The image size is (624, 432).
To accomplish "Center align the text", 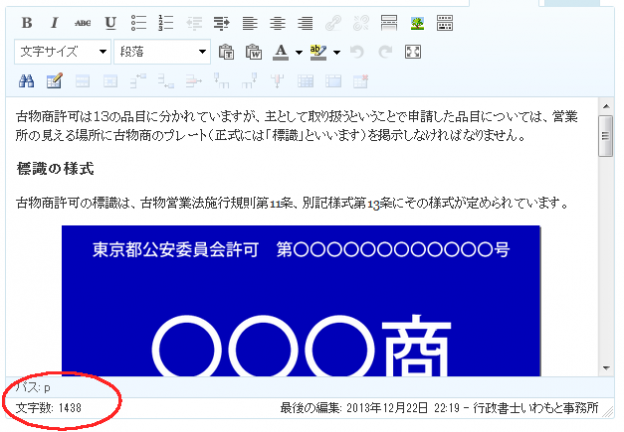I will tap(277, 23).
